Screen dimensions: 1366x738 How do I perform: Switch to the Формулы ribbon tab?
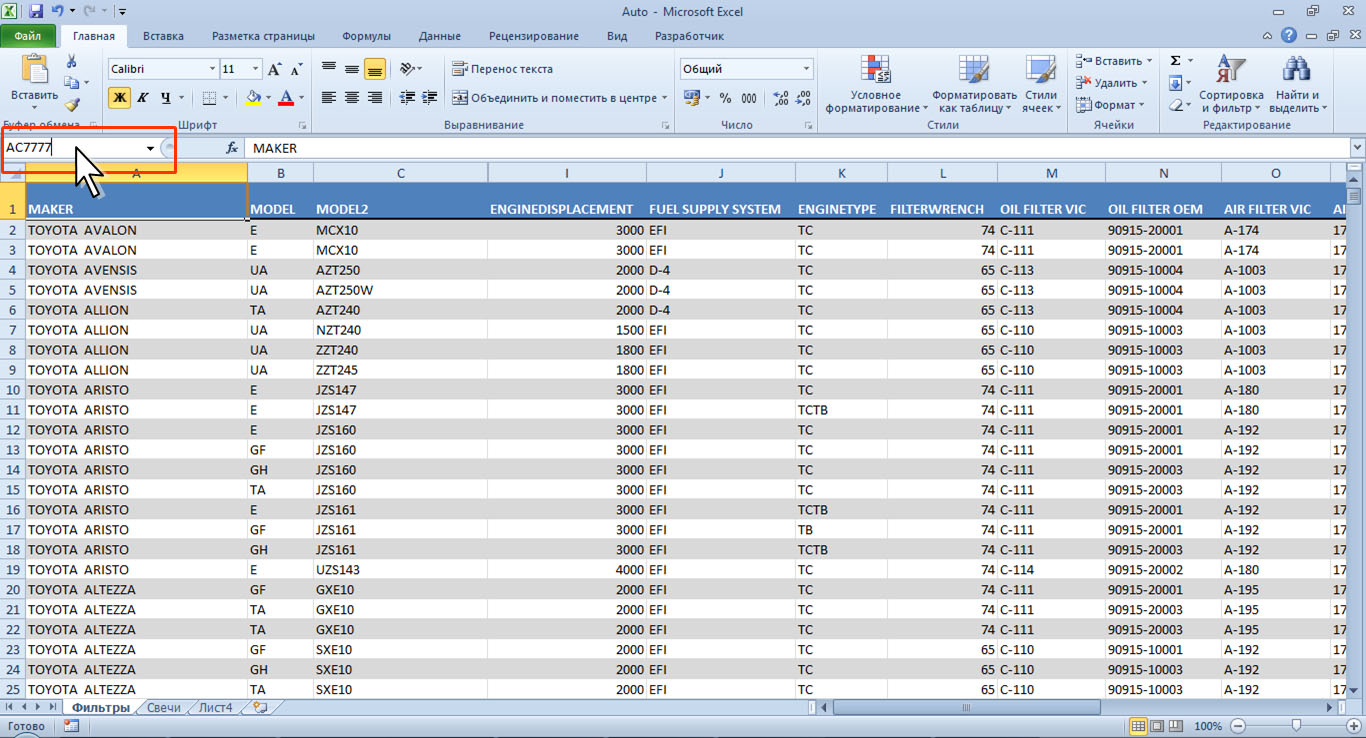366,36
